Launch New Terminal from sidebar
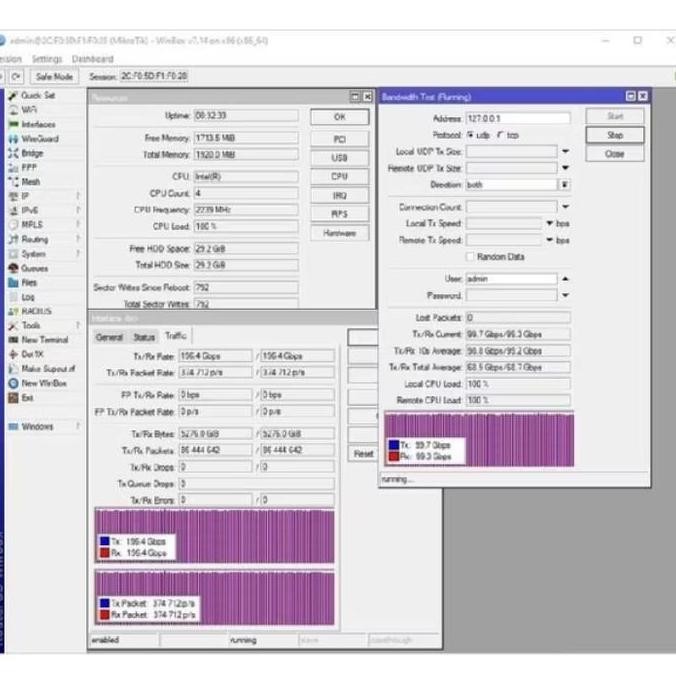Viewport: 676px width, 676px height. coord(44,340)
